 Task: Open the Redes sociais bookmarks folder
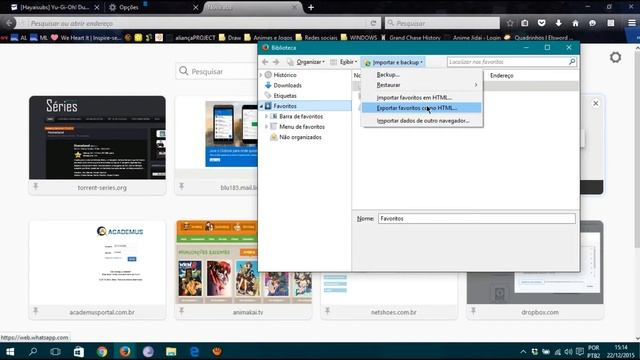coord(317,38)
